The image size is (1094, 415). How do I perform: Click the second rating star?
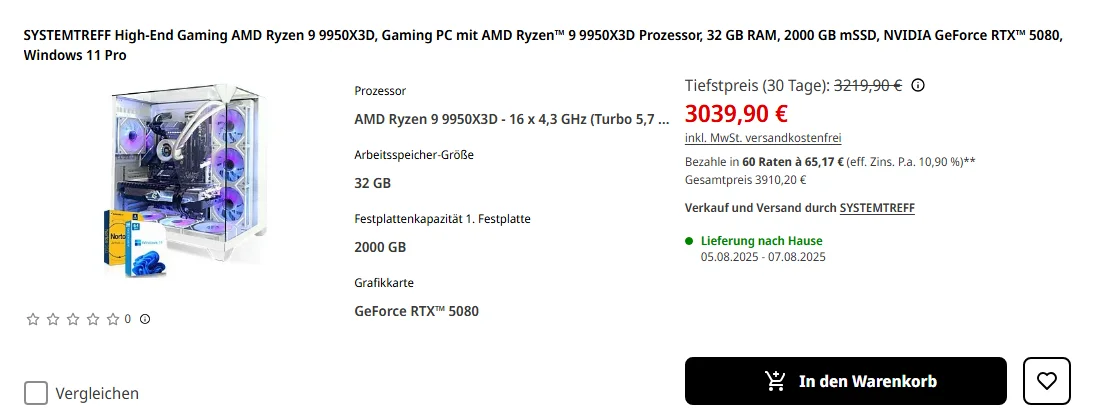coord(54,319)
